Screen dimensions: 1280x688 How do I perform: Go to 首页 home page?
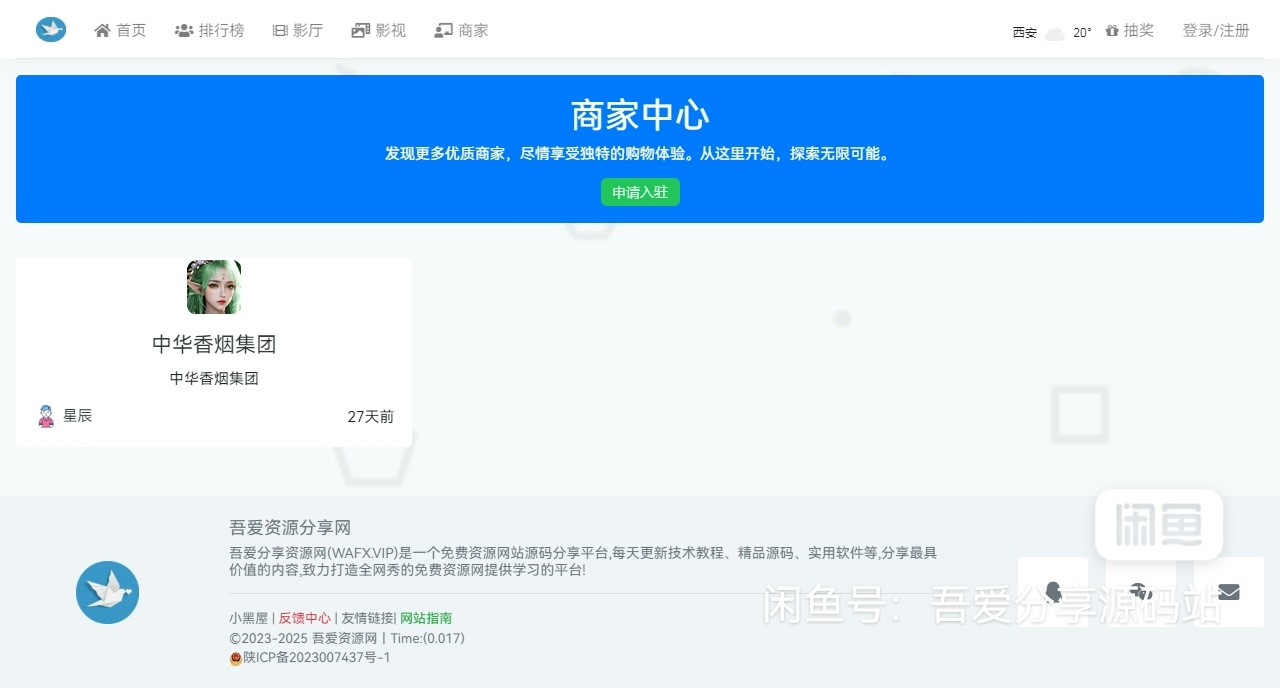(120, 30)
